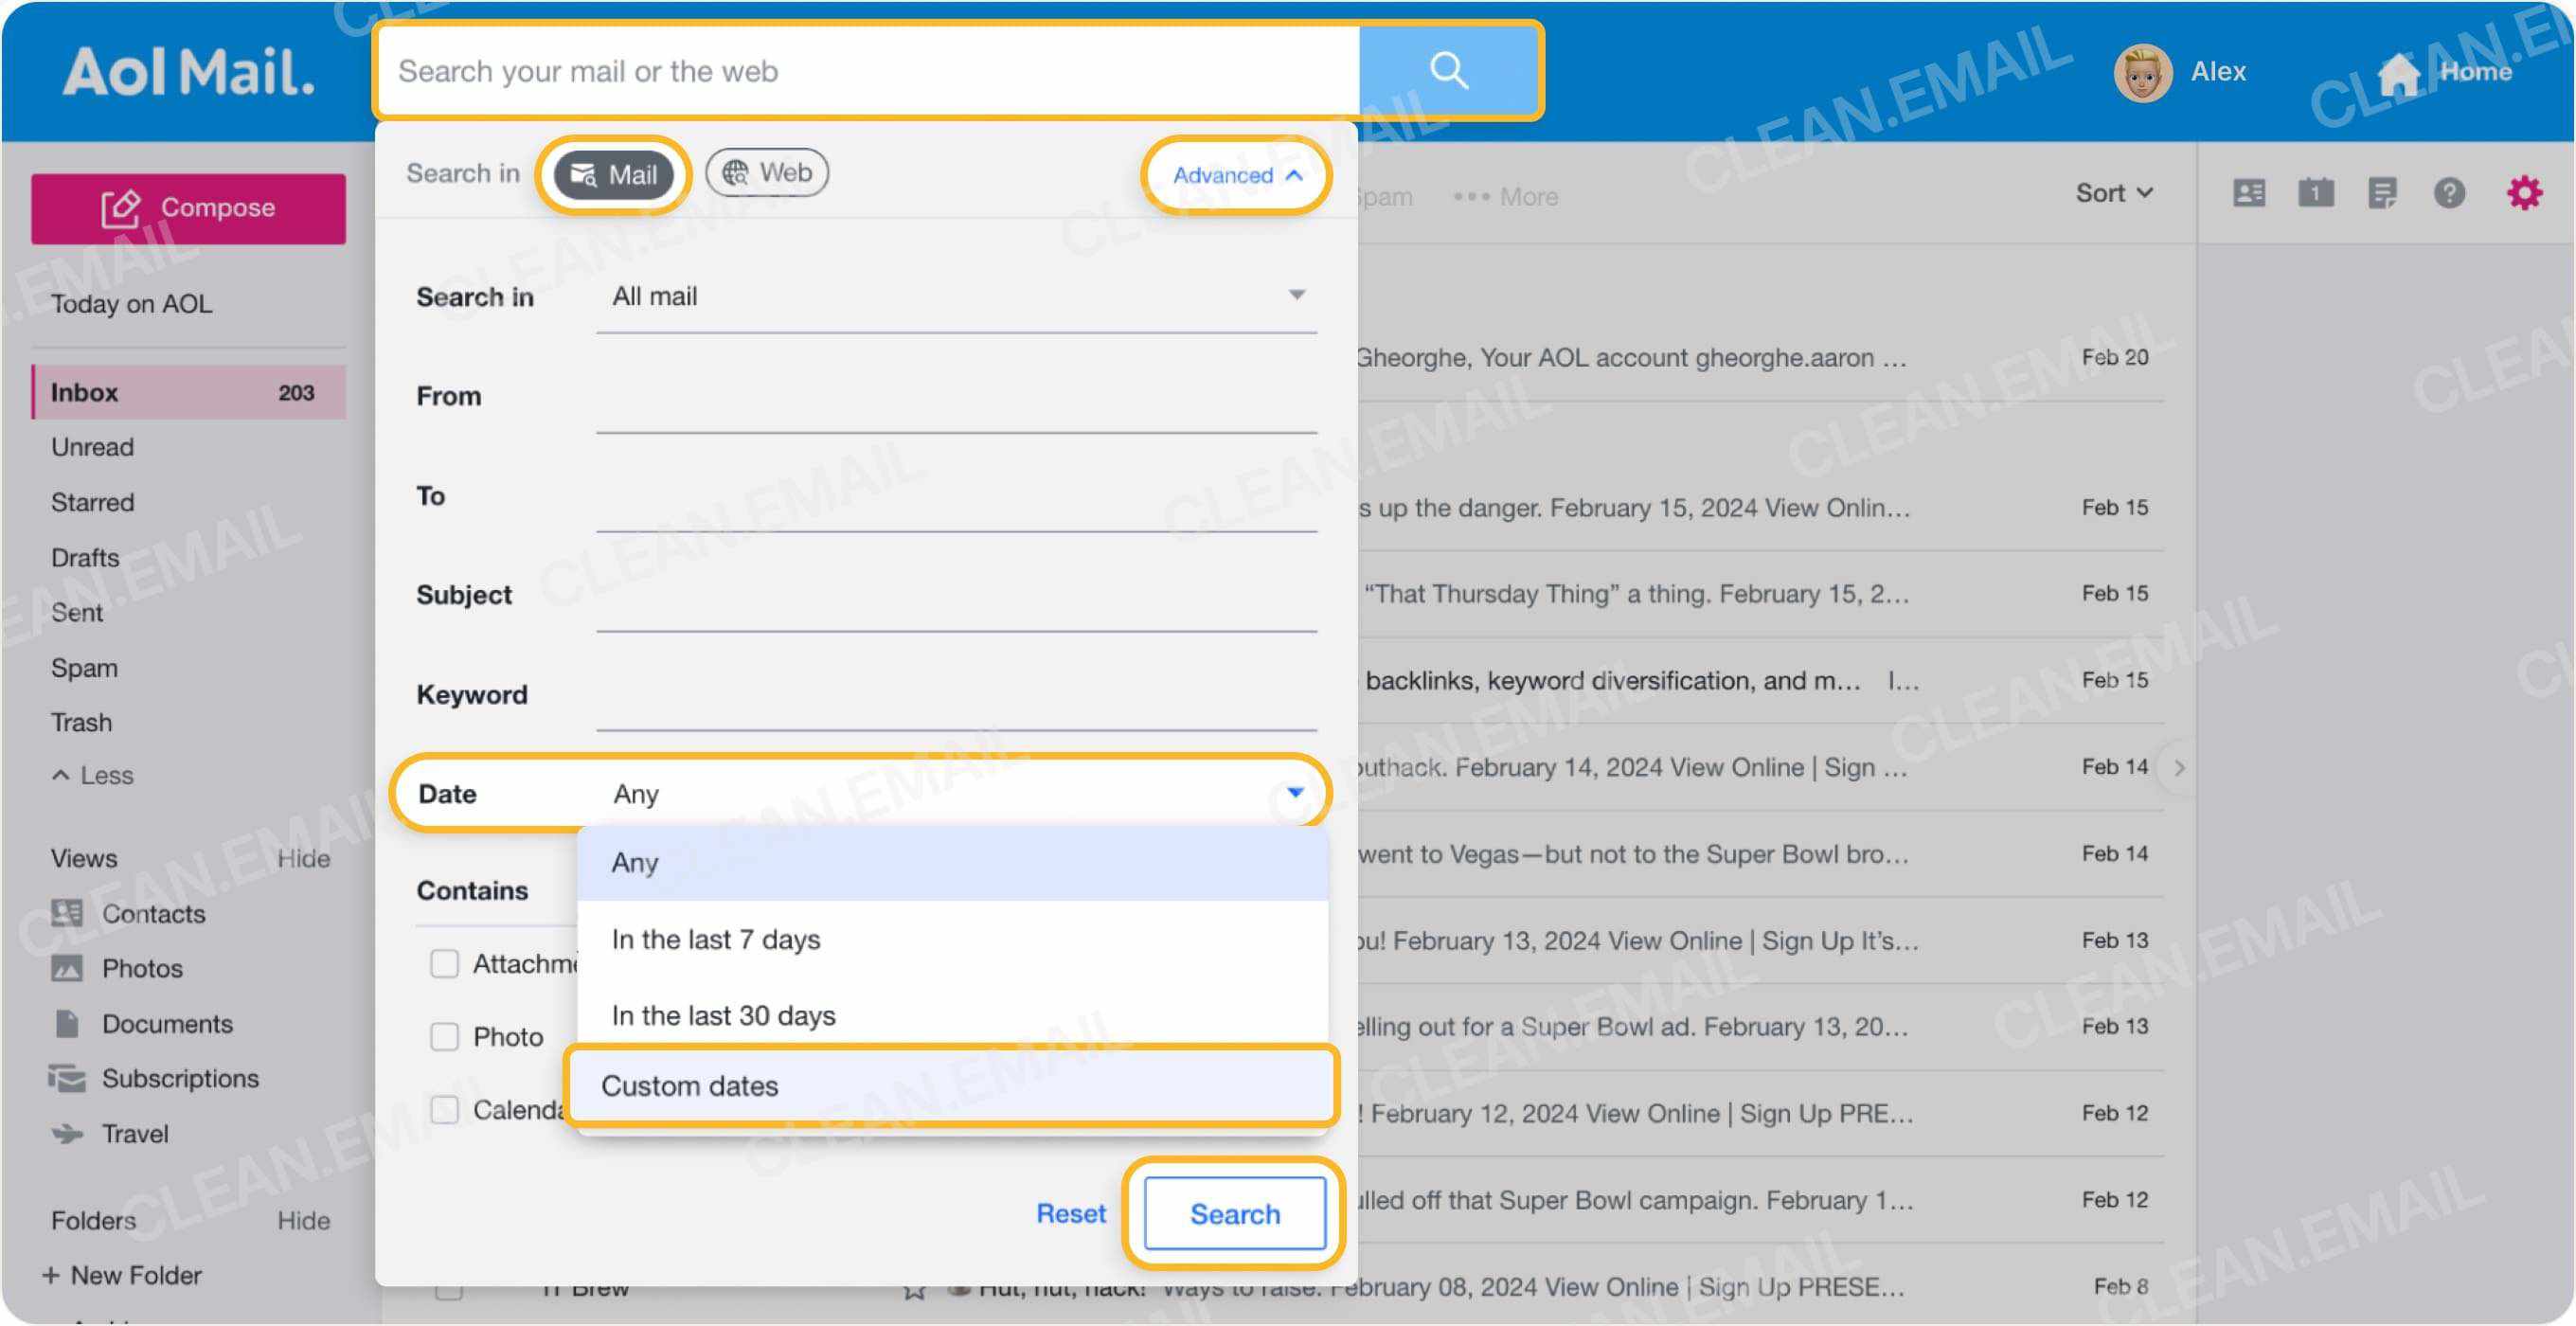This screenshot has height=1326, width=2576.
Task: Open the Help question mark icon
Action: click(x=2450, y=192)
